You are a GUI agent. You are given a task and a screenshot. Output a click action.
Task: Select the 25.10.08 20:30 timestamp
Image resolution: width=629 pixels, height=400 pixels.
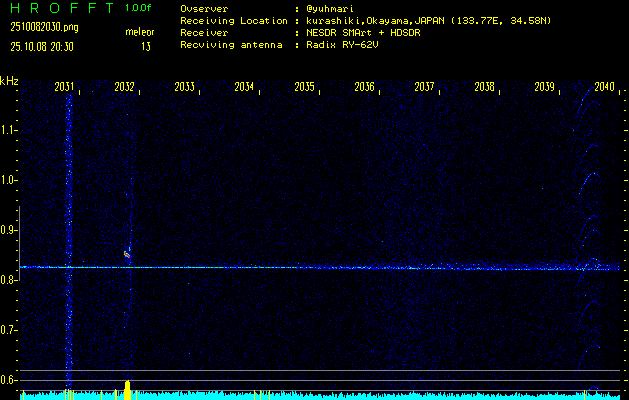(x=42, y=46)
